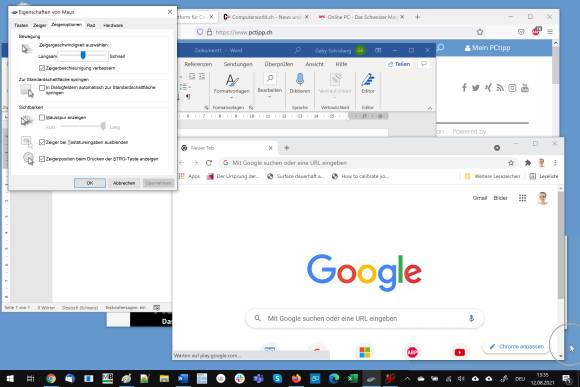Click the Teilen button in Word
The width and height of the screenshot is (580, 387).
click(x=399, y=64)
